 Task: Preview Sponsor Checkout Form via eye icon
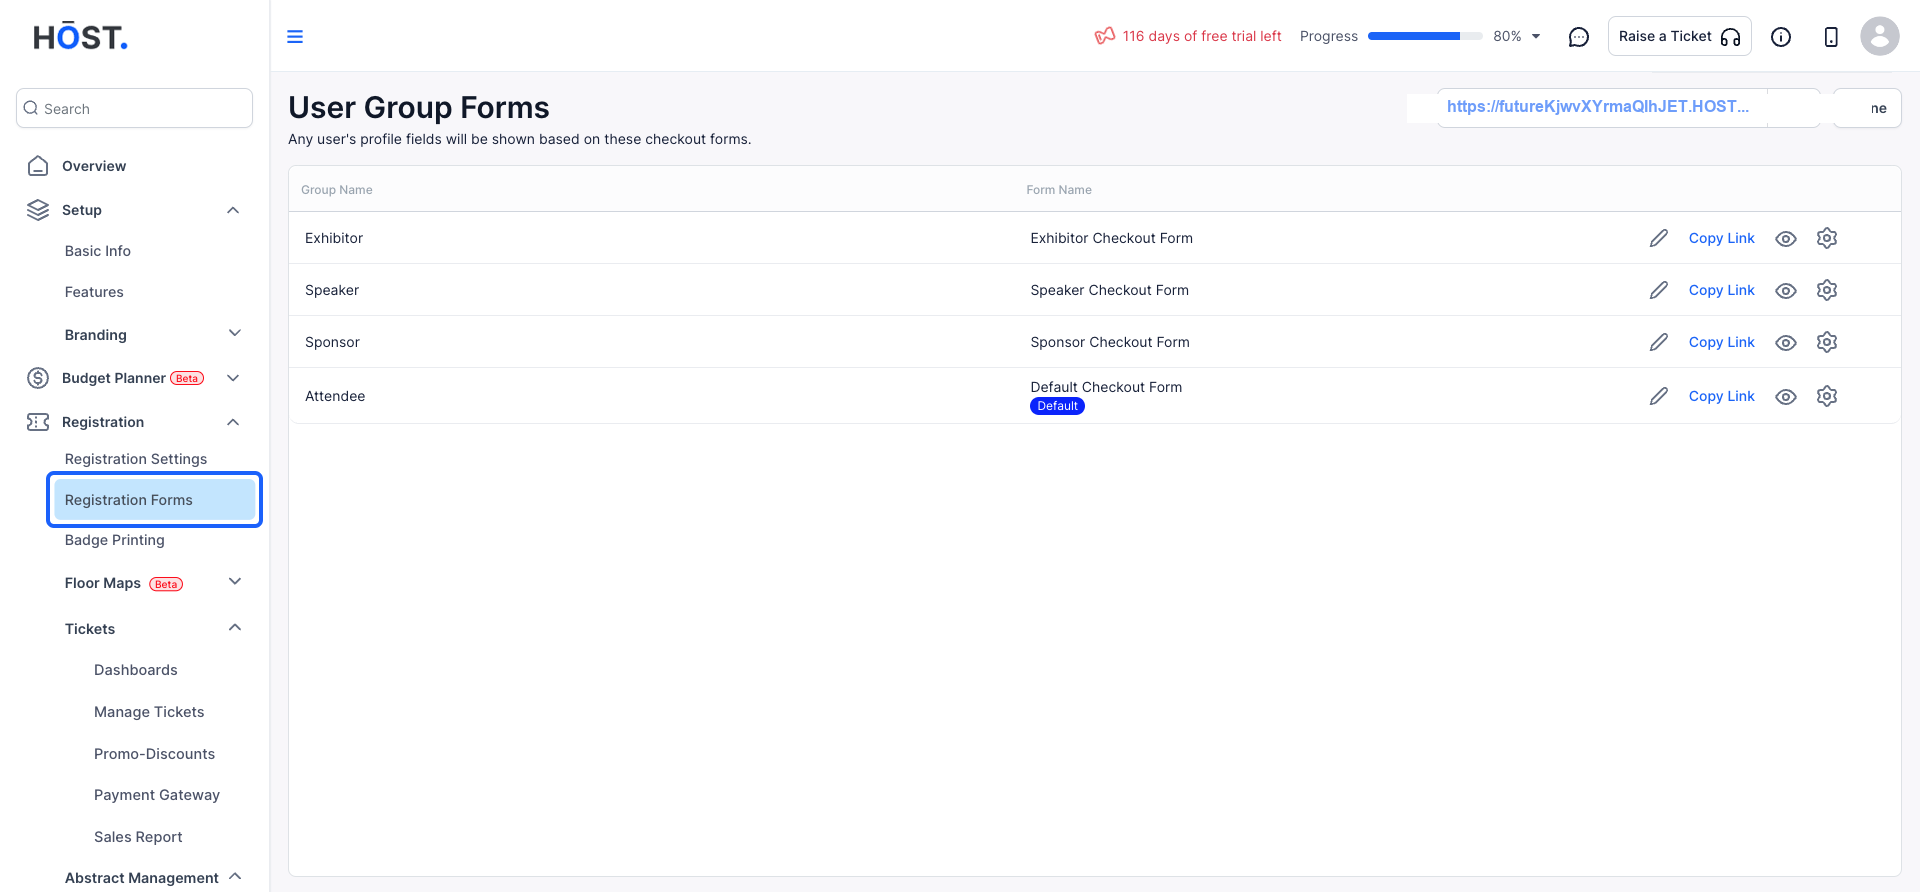1786,342
